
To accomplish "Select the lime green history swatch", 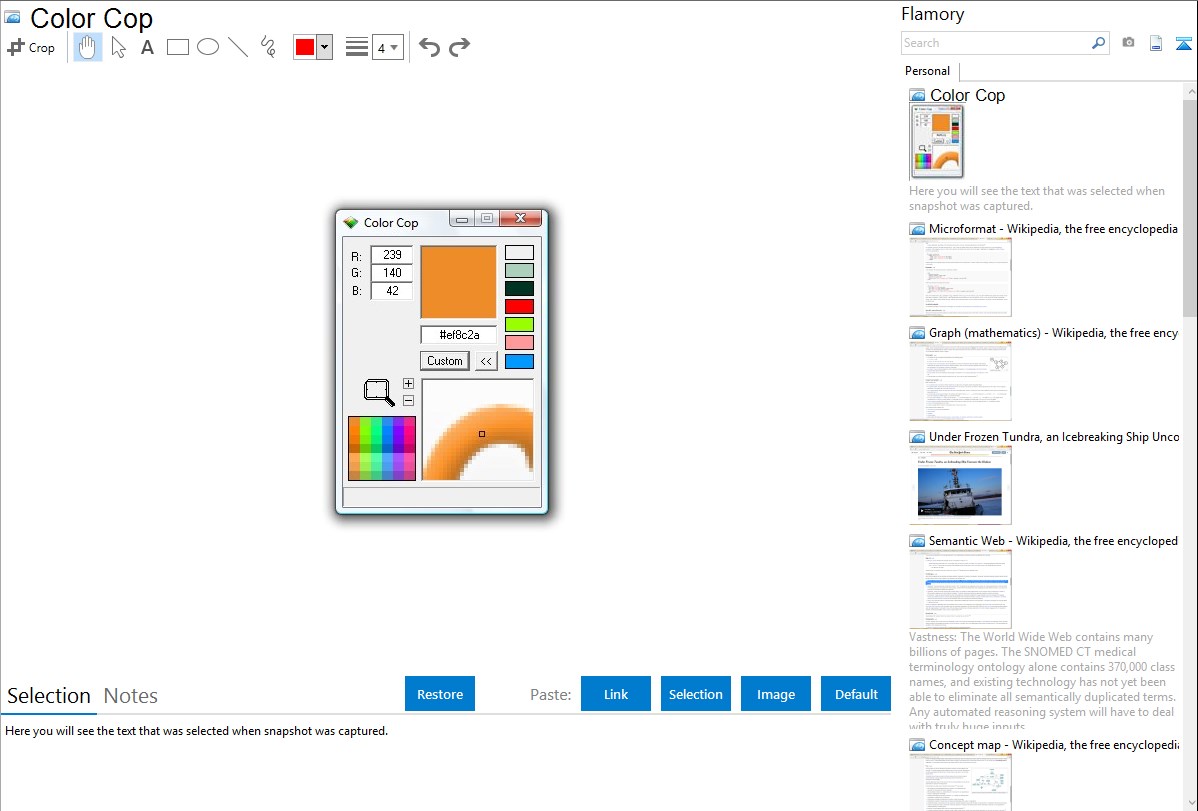I will coord(520,325).
